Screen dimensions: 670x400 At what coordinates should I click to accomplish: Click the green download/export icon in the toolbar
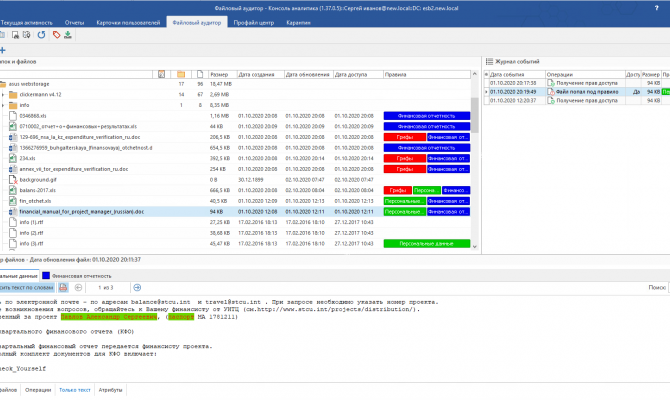pyautogui.click(x=68, y=34)
